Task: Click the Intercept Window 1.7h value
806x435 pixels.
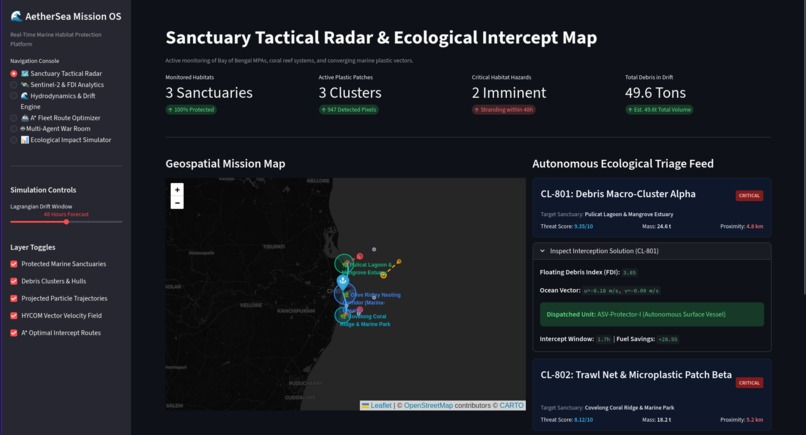Action: [603, 339]
